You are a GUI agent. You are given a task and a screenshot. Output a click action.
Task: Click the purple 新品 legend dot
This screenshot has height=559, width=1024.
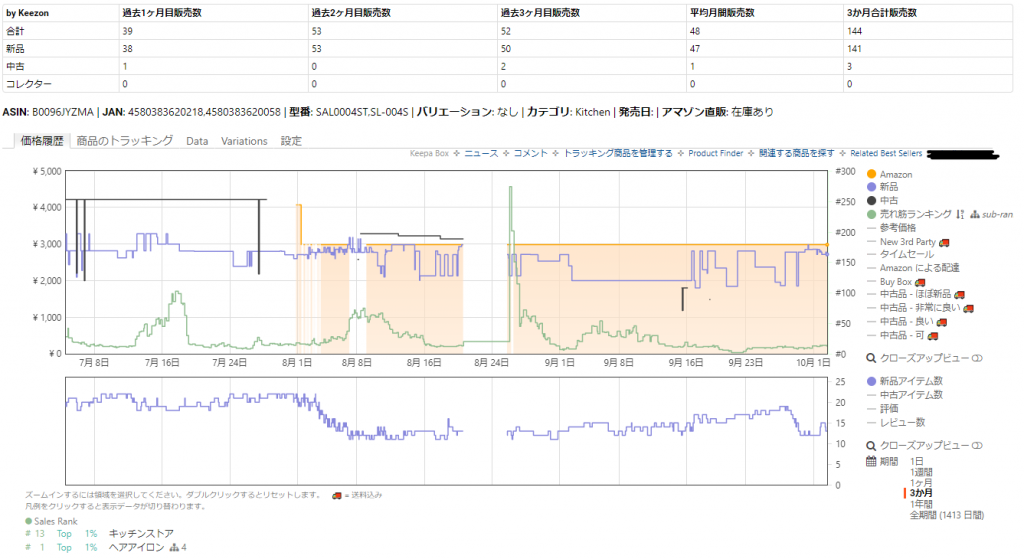pos(871,188)
